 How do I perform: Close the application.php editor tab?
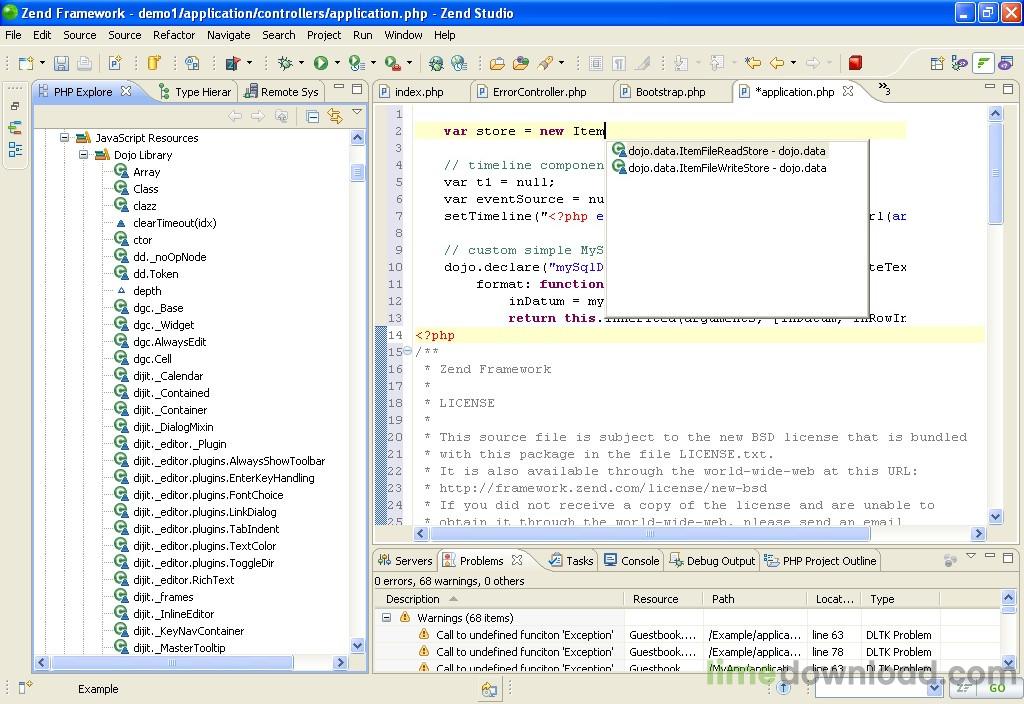click(x=848, y=91)
